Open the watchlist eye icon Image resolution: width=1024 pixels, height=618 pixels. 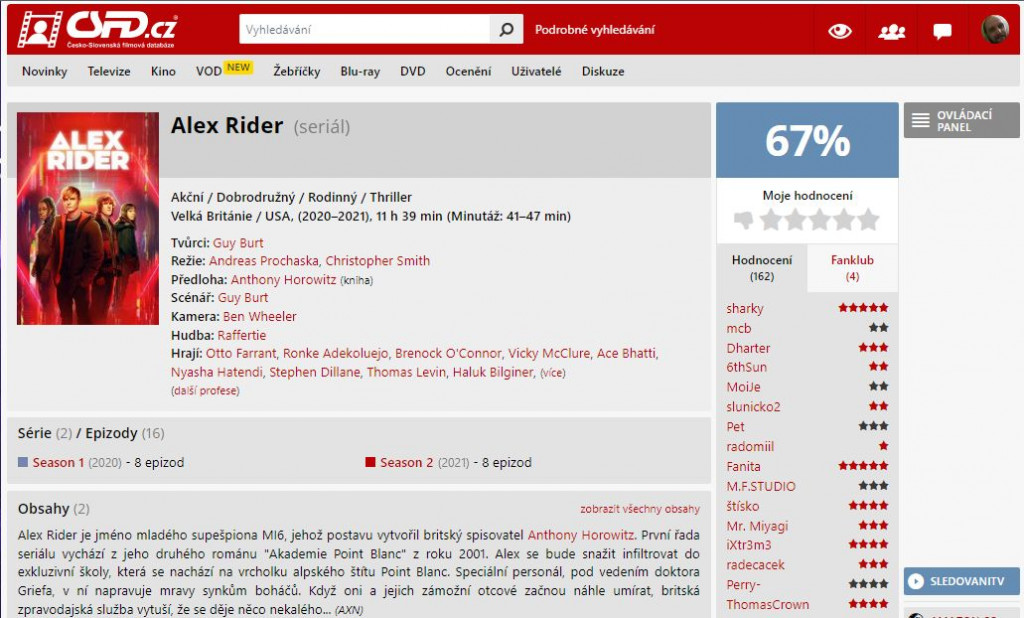click(x=839, y=31)
